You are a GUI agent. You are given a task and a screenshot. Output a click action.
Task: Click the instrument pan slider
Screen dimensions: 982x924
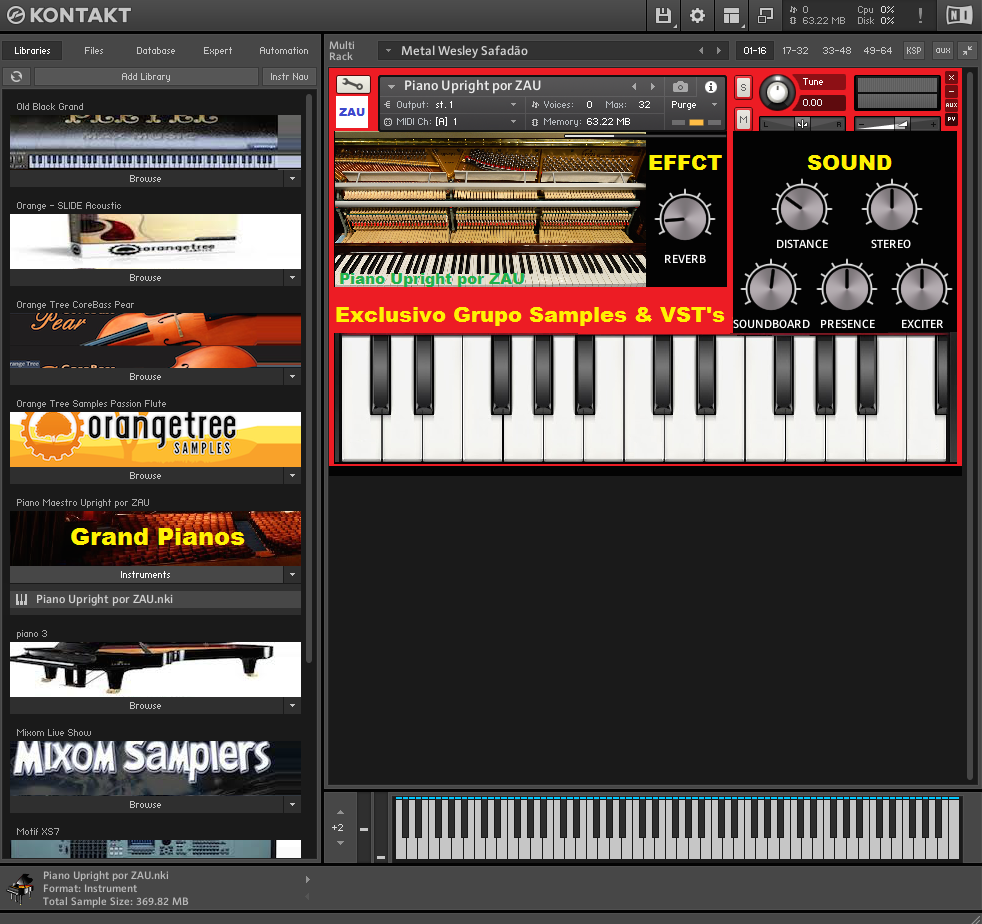point(803,124)
